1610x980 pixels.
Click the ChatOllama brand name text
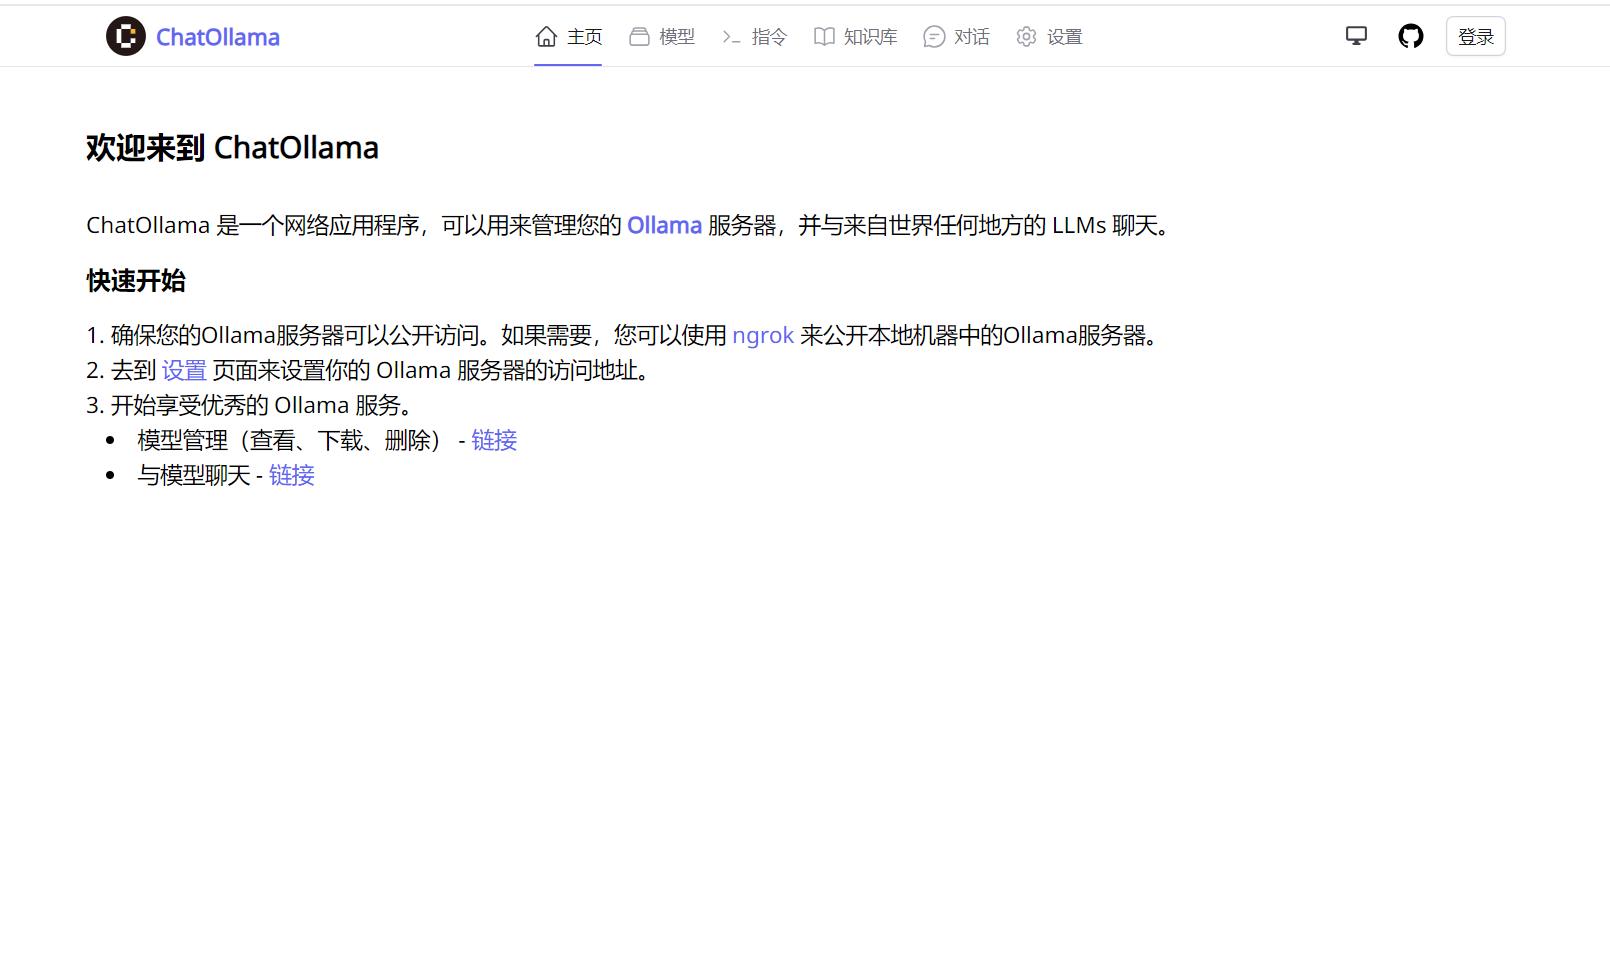[x=218, y=37]
